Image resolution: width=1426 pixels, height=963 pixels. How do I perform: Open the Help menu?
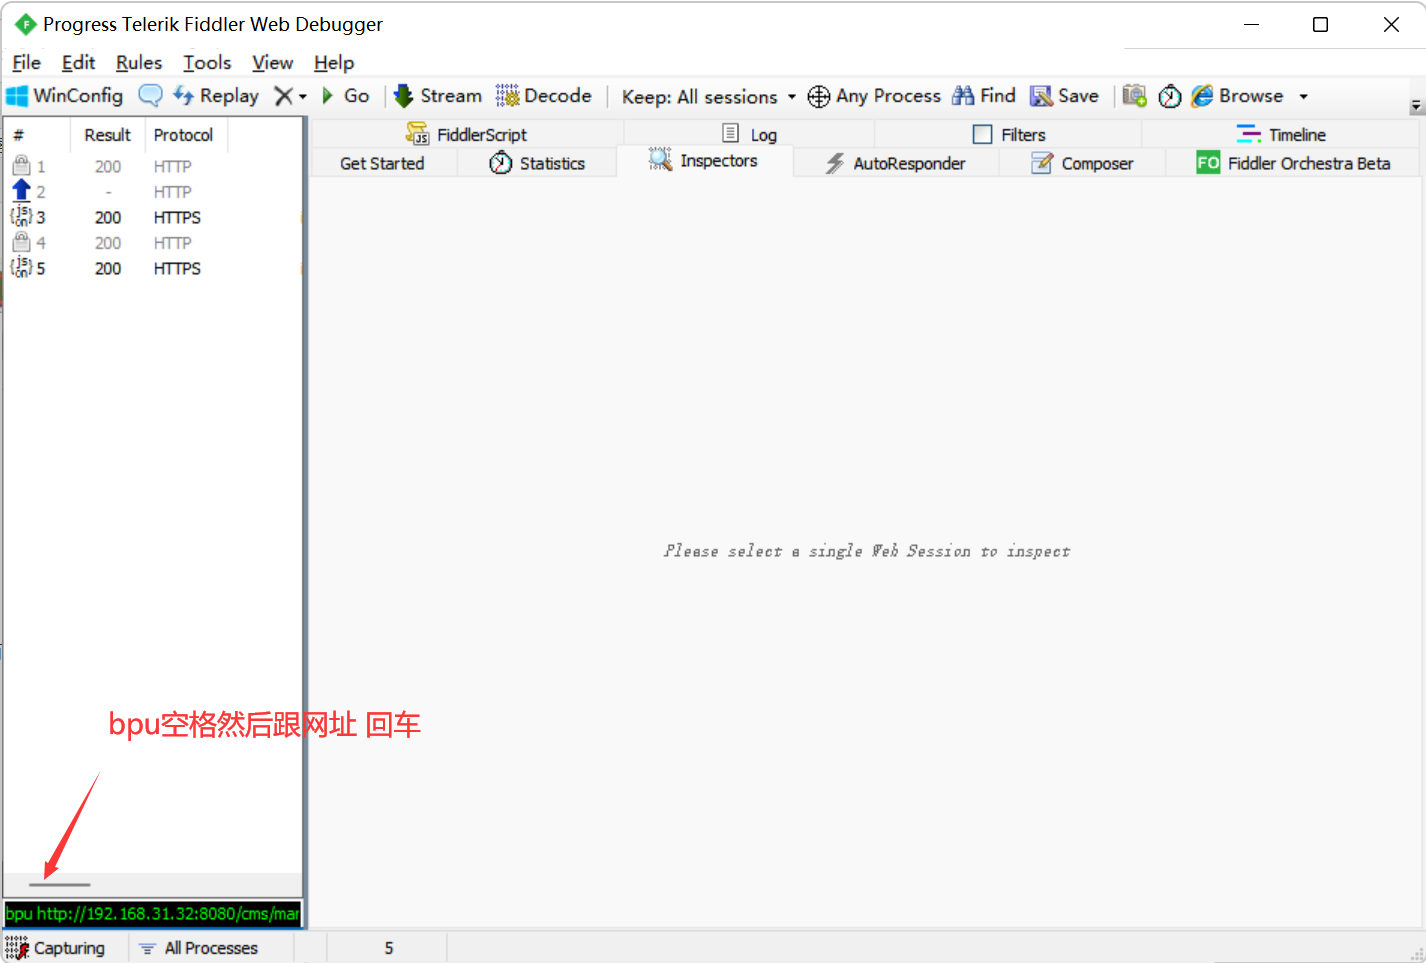[x=334, y=63]
